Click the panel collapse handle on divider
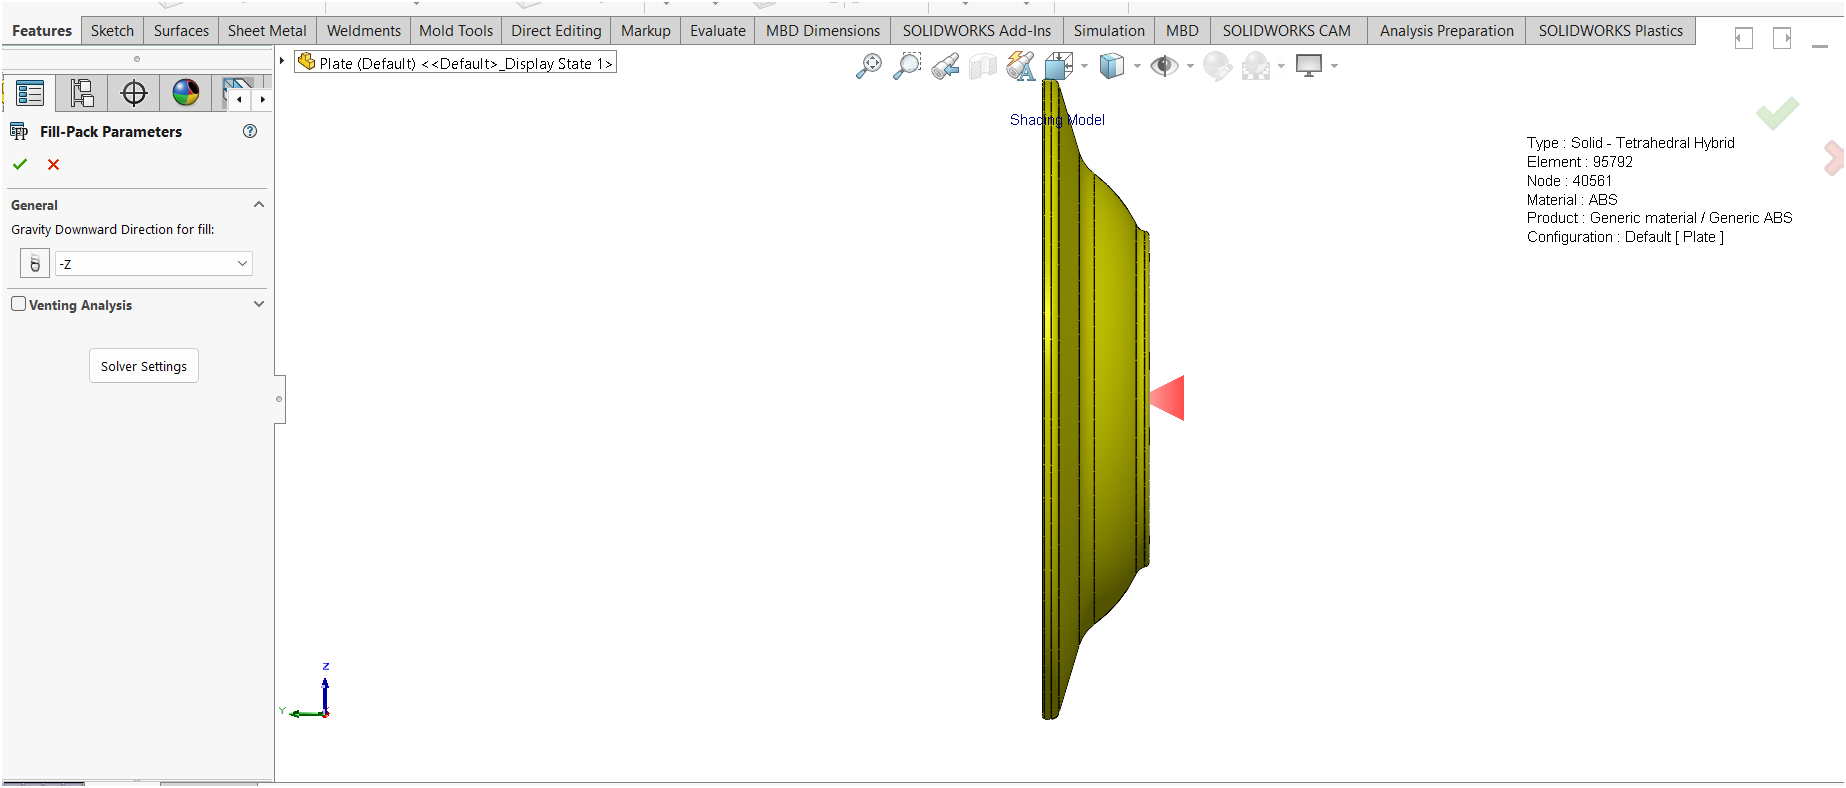The height and width of the screenshot is (788, 1846). click(279, 399)
